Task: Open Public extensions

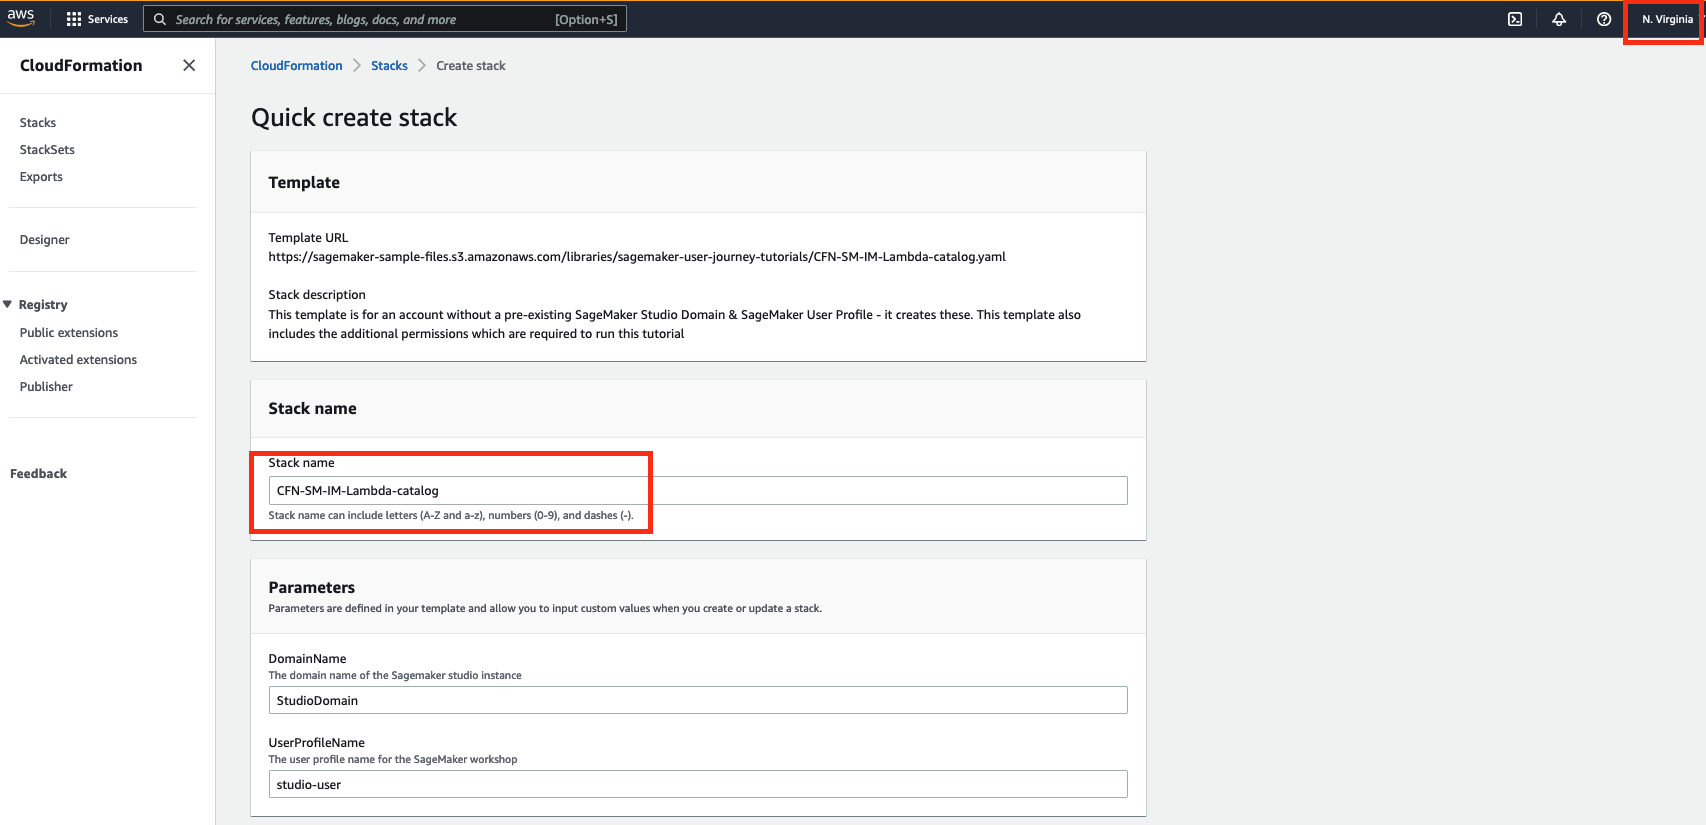Action: click(x=69, y=333)
